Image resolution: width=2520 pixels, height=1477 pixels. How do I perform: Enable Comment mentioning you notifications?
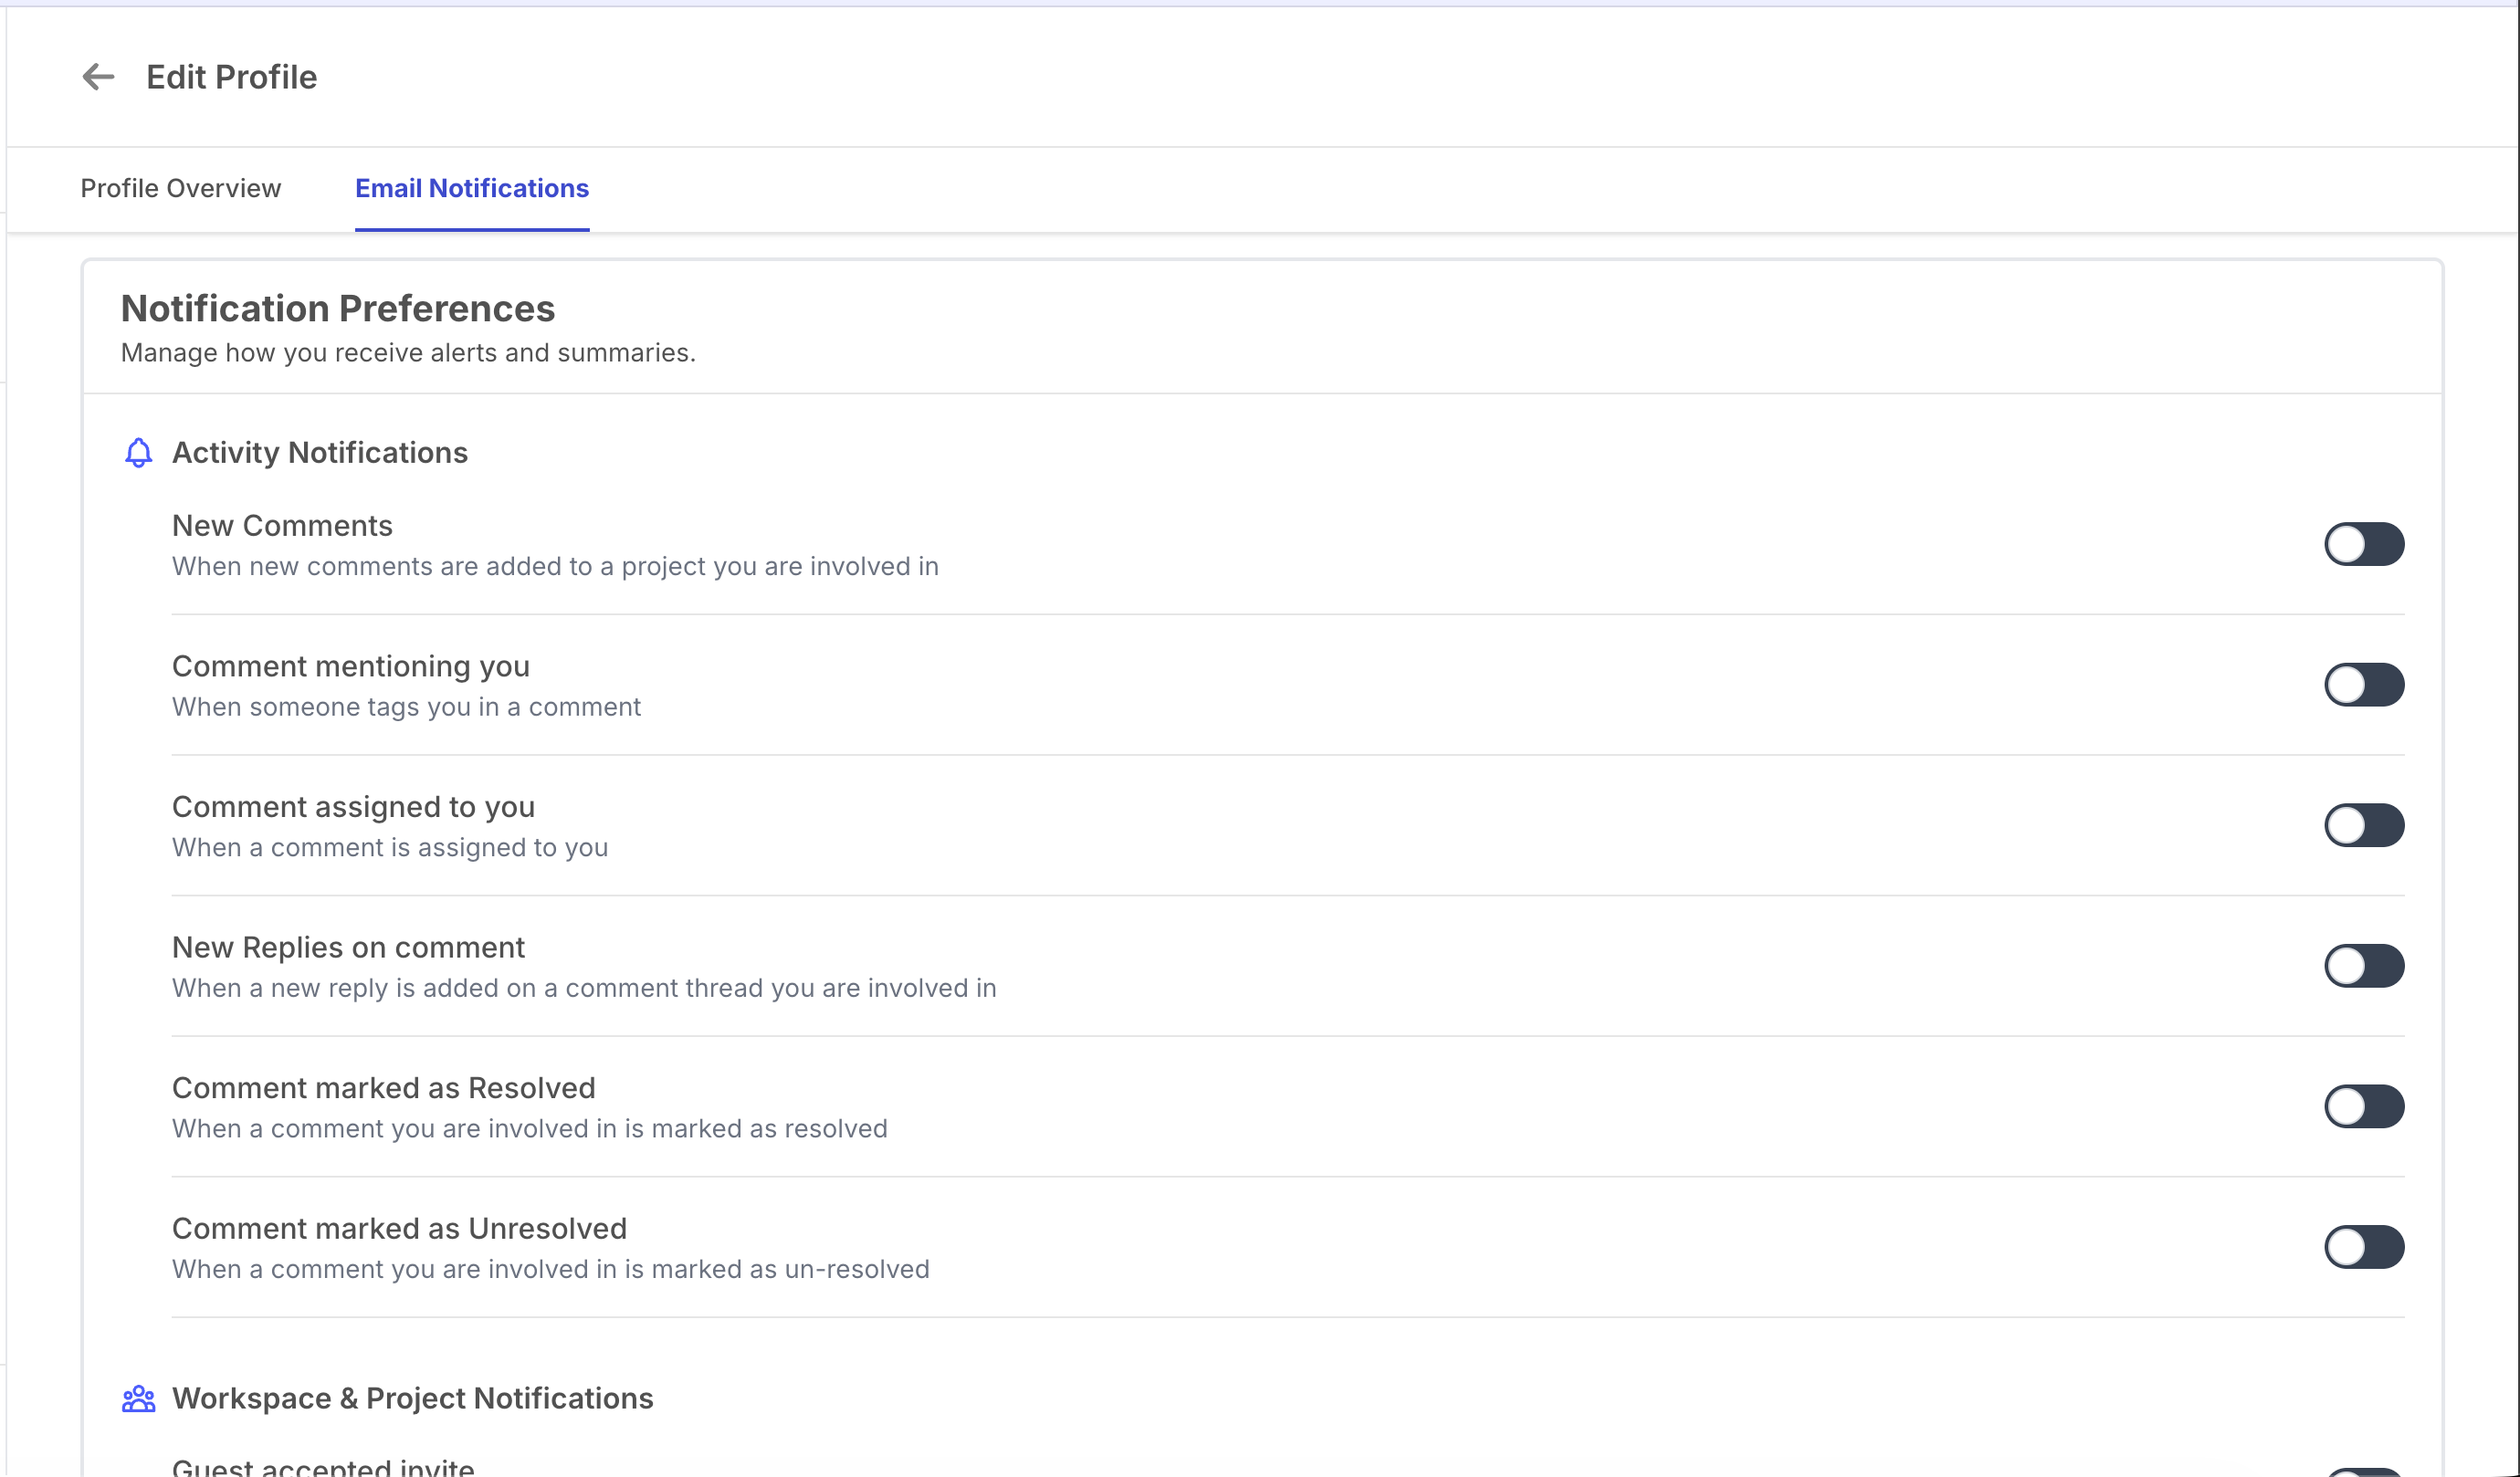click(2363, 685)
